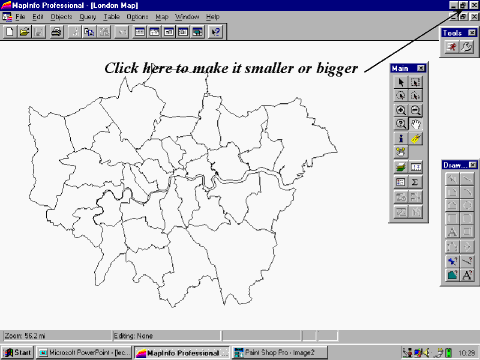
Task: Open the Options menu
Action: click(137, 17)
